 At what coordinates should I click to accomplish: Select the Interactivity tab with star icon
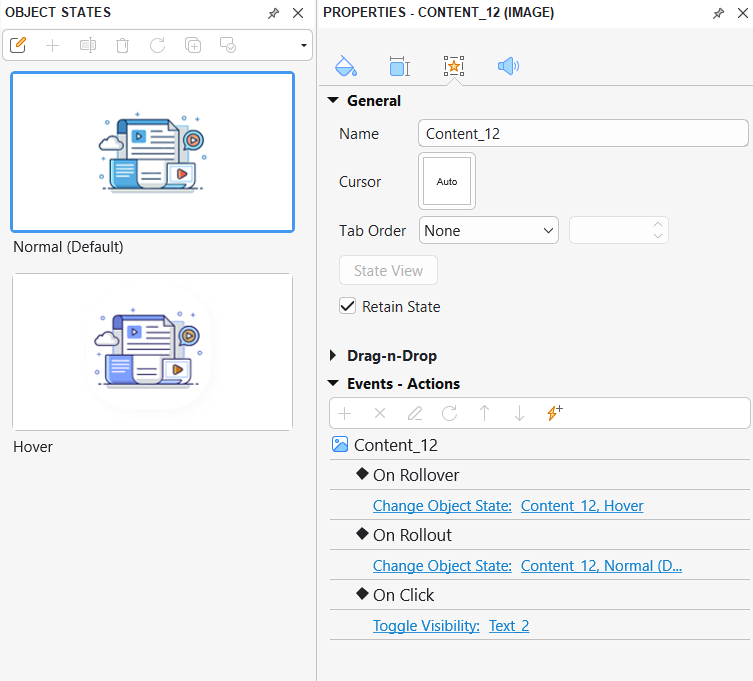pos(453,67)
